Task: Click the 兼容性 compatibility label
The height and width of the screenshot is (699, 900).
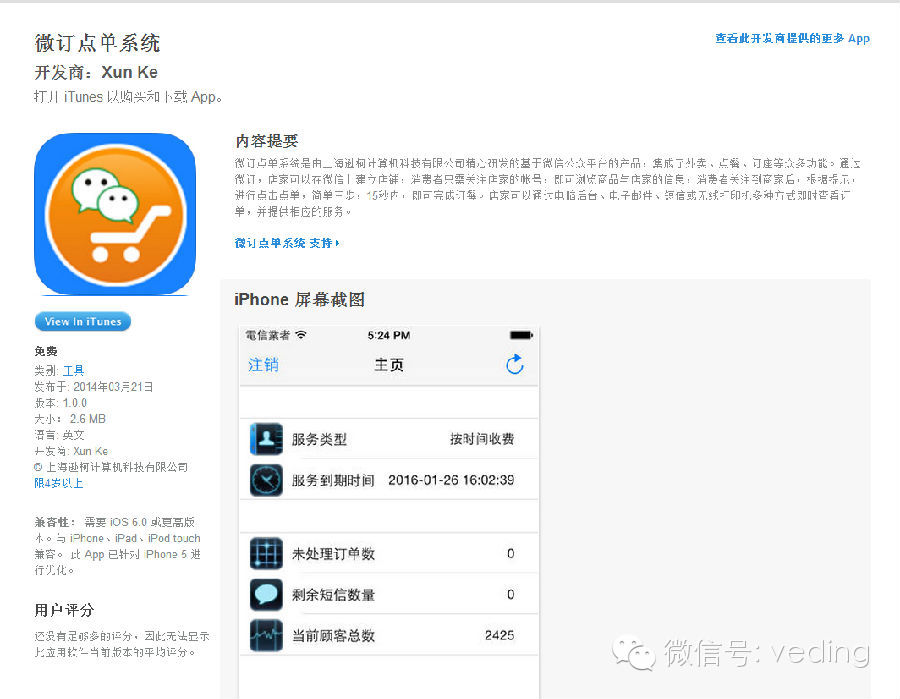Action: pyautogui.click(x=55, y=522)
